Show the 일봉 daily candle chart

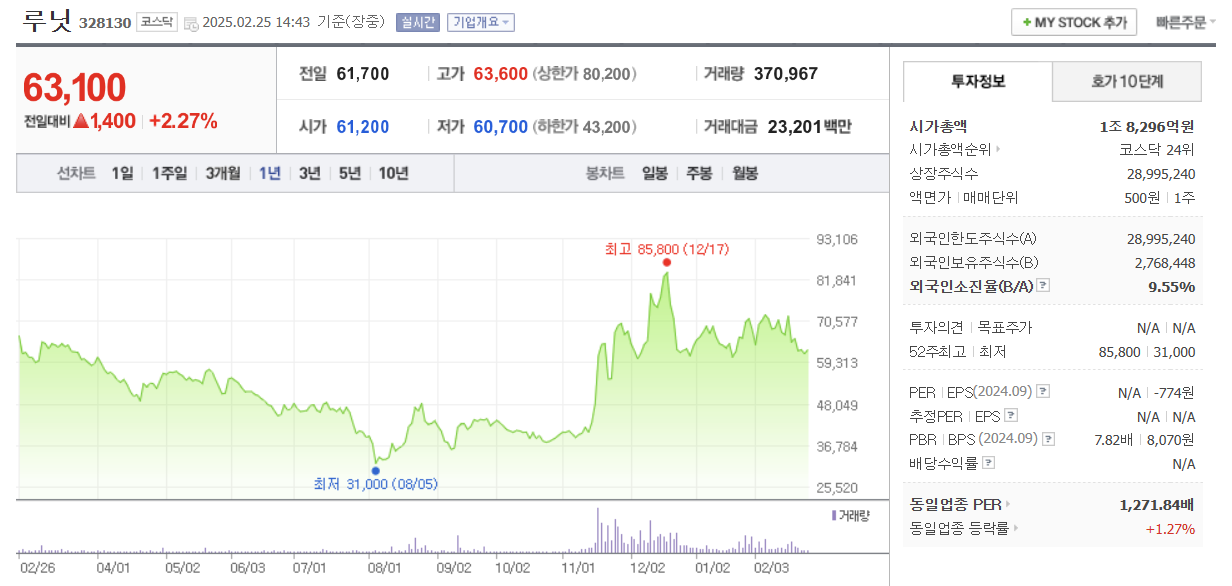click(655, 173)
